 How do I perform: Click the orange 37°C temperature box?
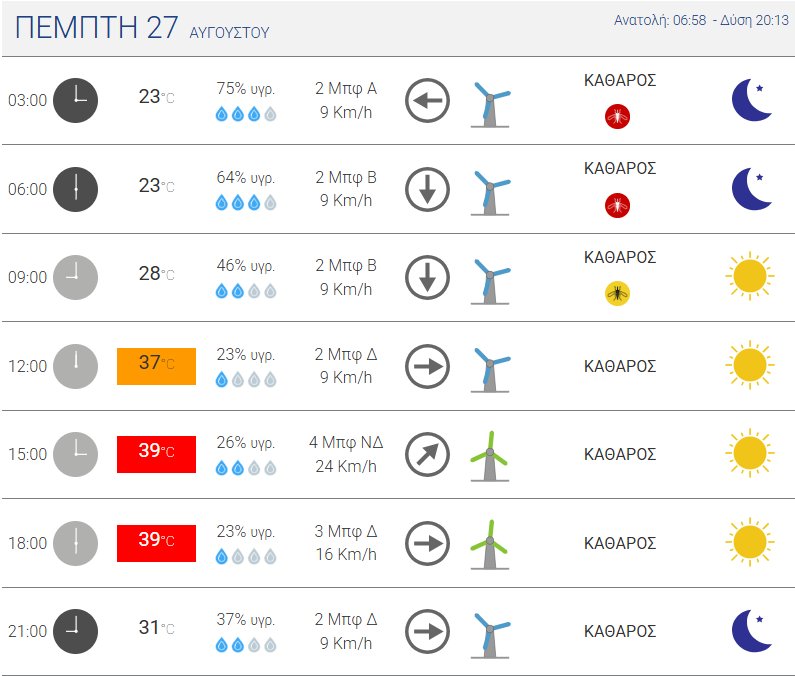tap(156, 366)
